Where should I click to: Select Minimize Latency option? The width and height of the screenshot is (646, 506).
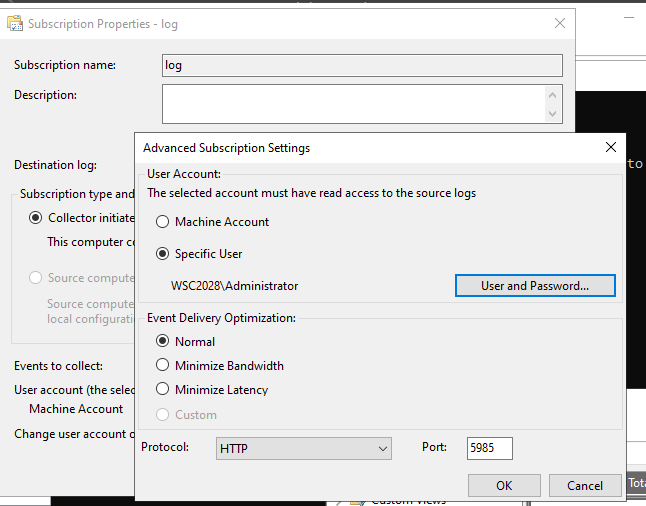pyautogui.click(x=162, y=389)
